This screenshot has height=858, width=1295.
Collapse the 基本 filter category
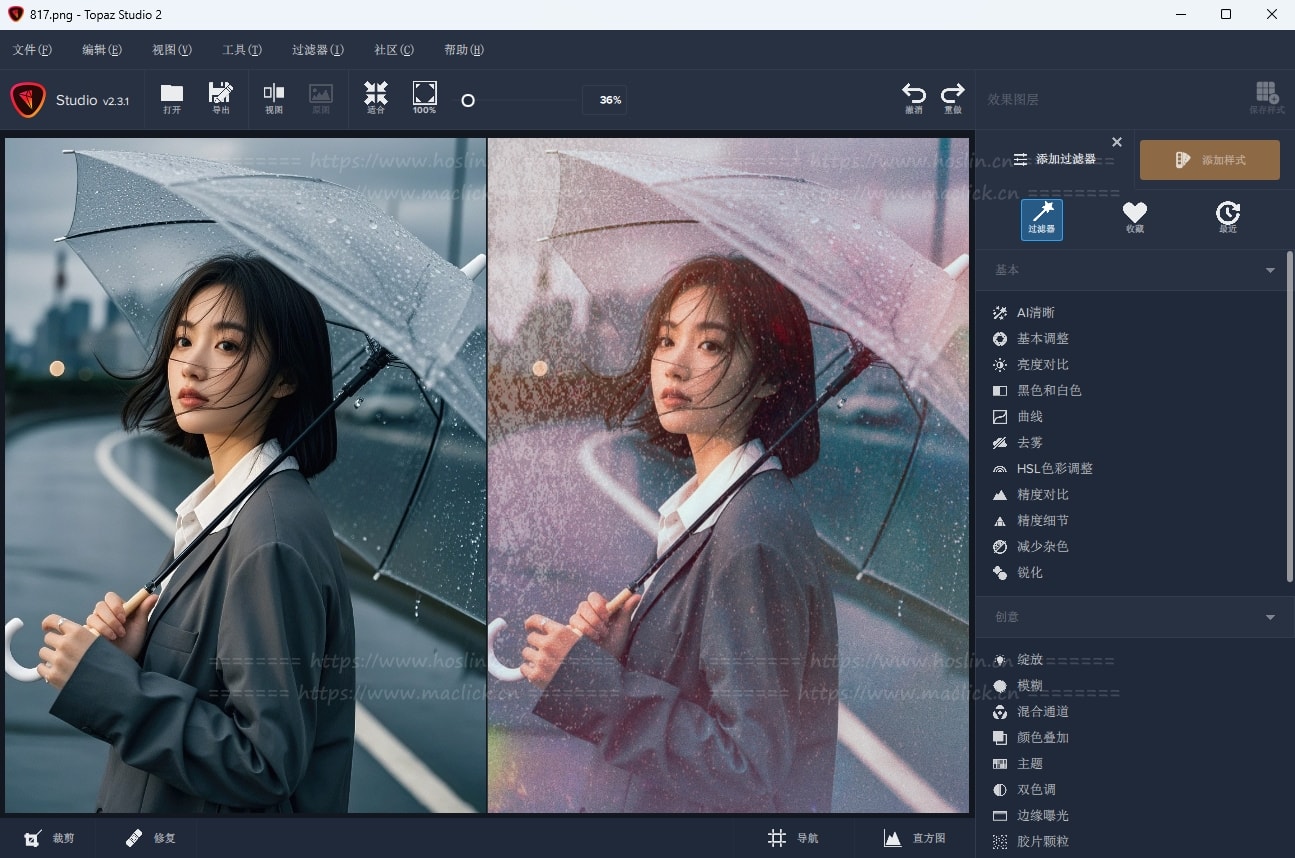pos(1270,270)
